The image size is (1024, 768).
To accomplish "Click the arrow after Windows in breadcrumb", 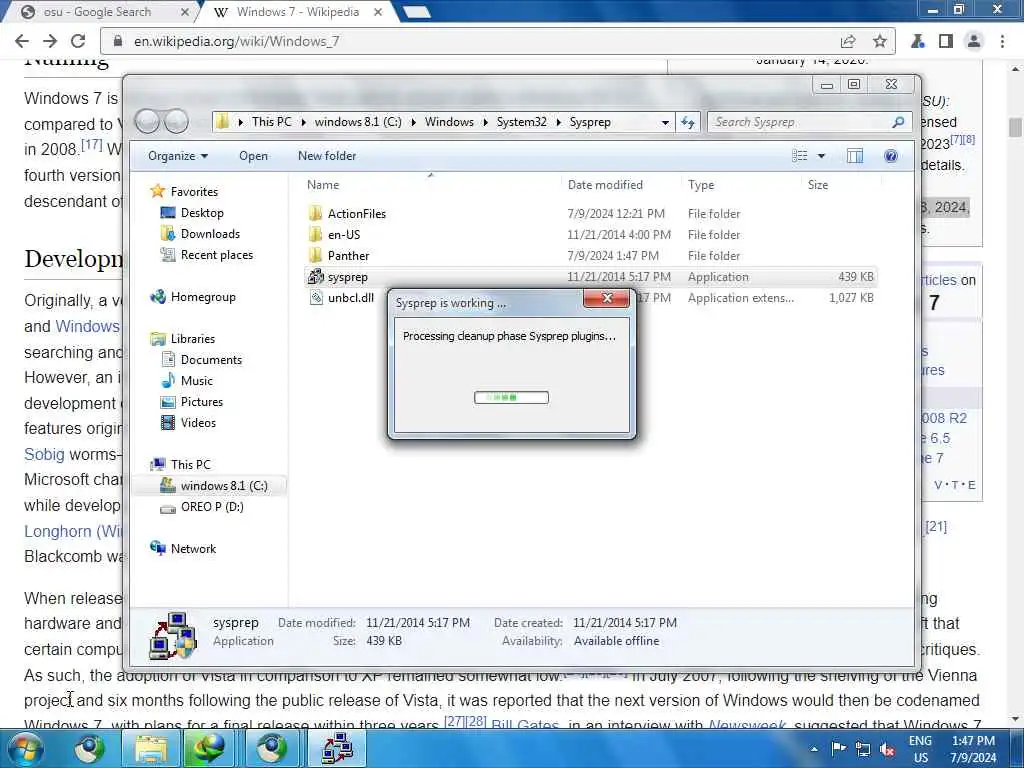I will tap(485, 122).
